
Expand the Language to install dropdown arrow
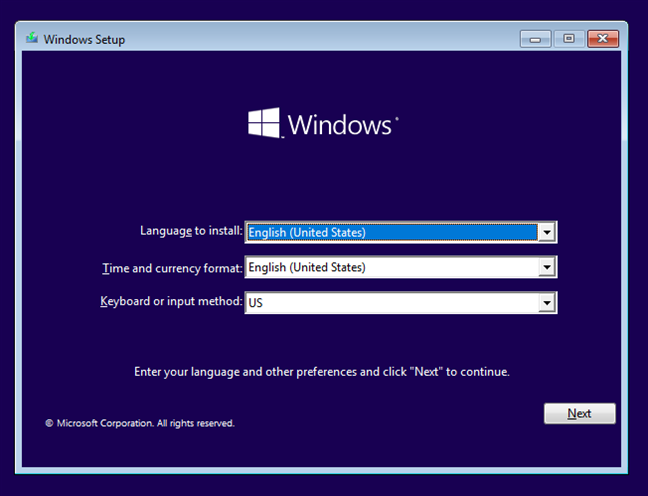coord(546,233)
